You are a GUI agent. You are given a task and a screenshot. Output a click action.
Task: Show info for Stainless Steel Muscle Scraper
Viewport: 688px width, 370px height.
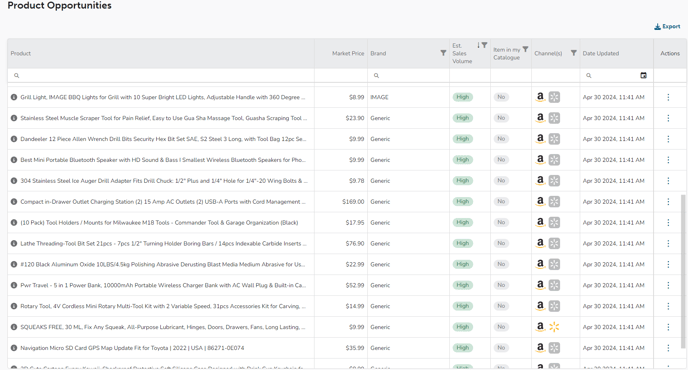[14, 118]
